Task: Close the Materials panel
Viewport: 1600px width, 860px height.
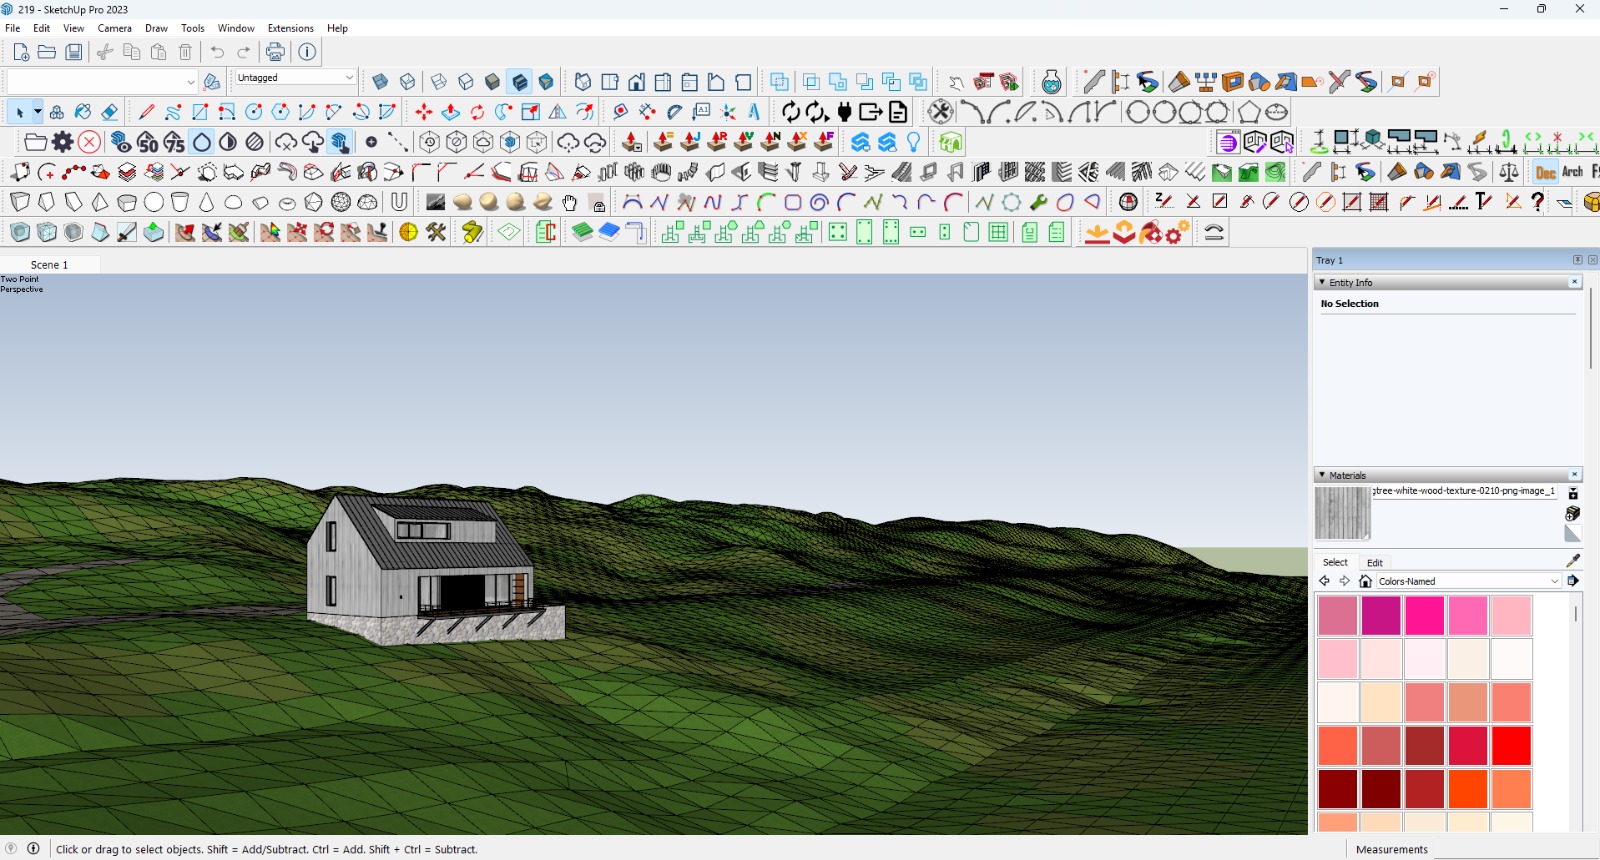Action: 1575,475
